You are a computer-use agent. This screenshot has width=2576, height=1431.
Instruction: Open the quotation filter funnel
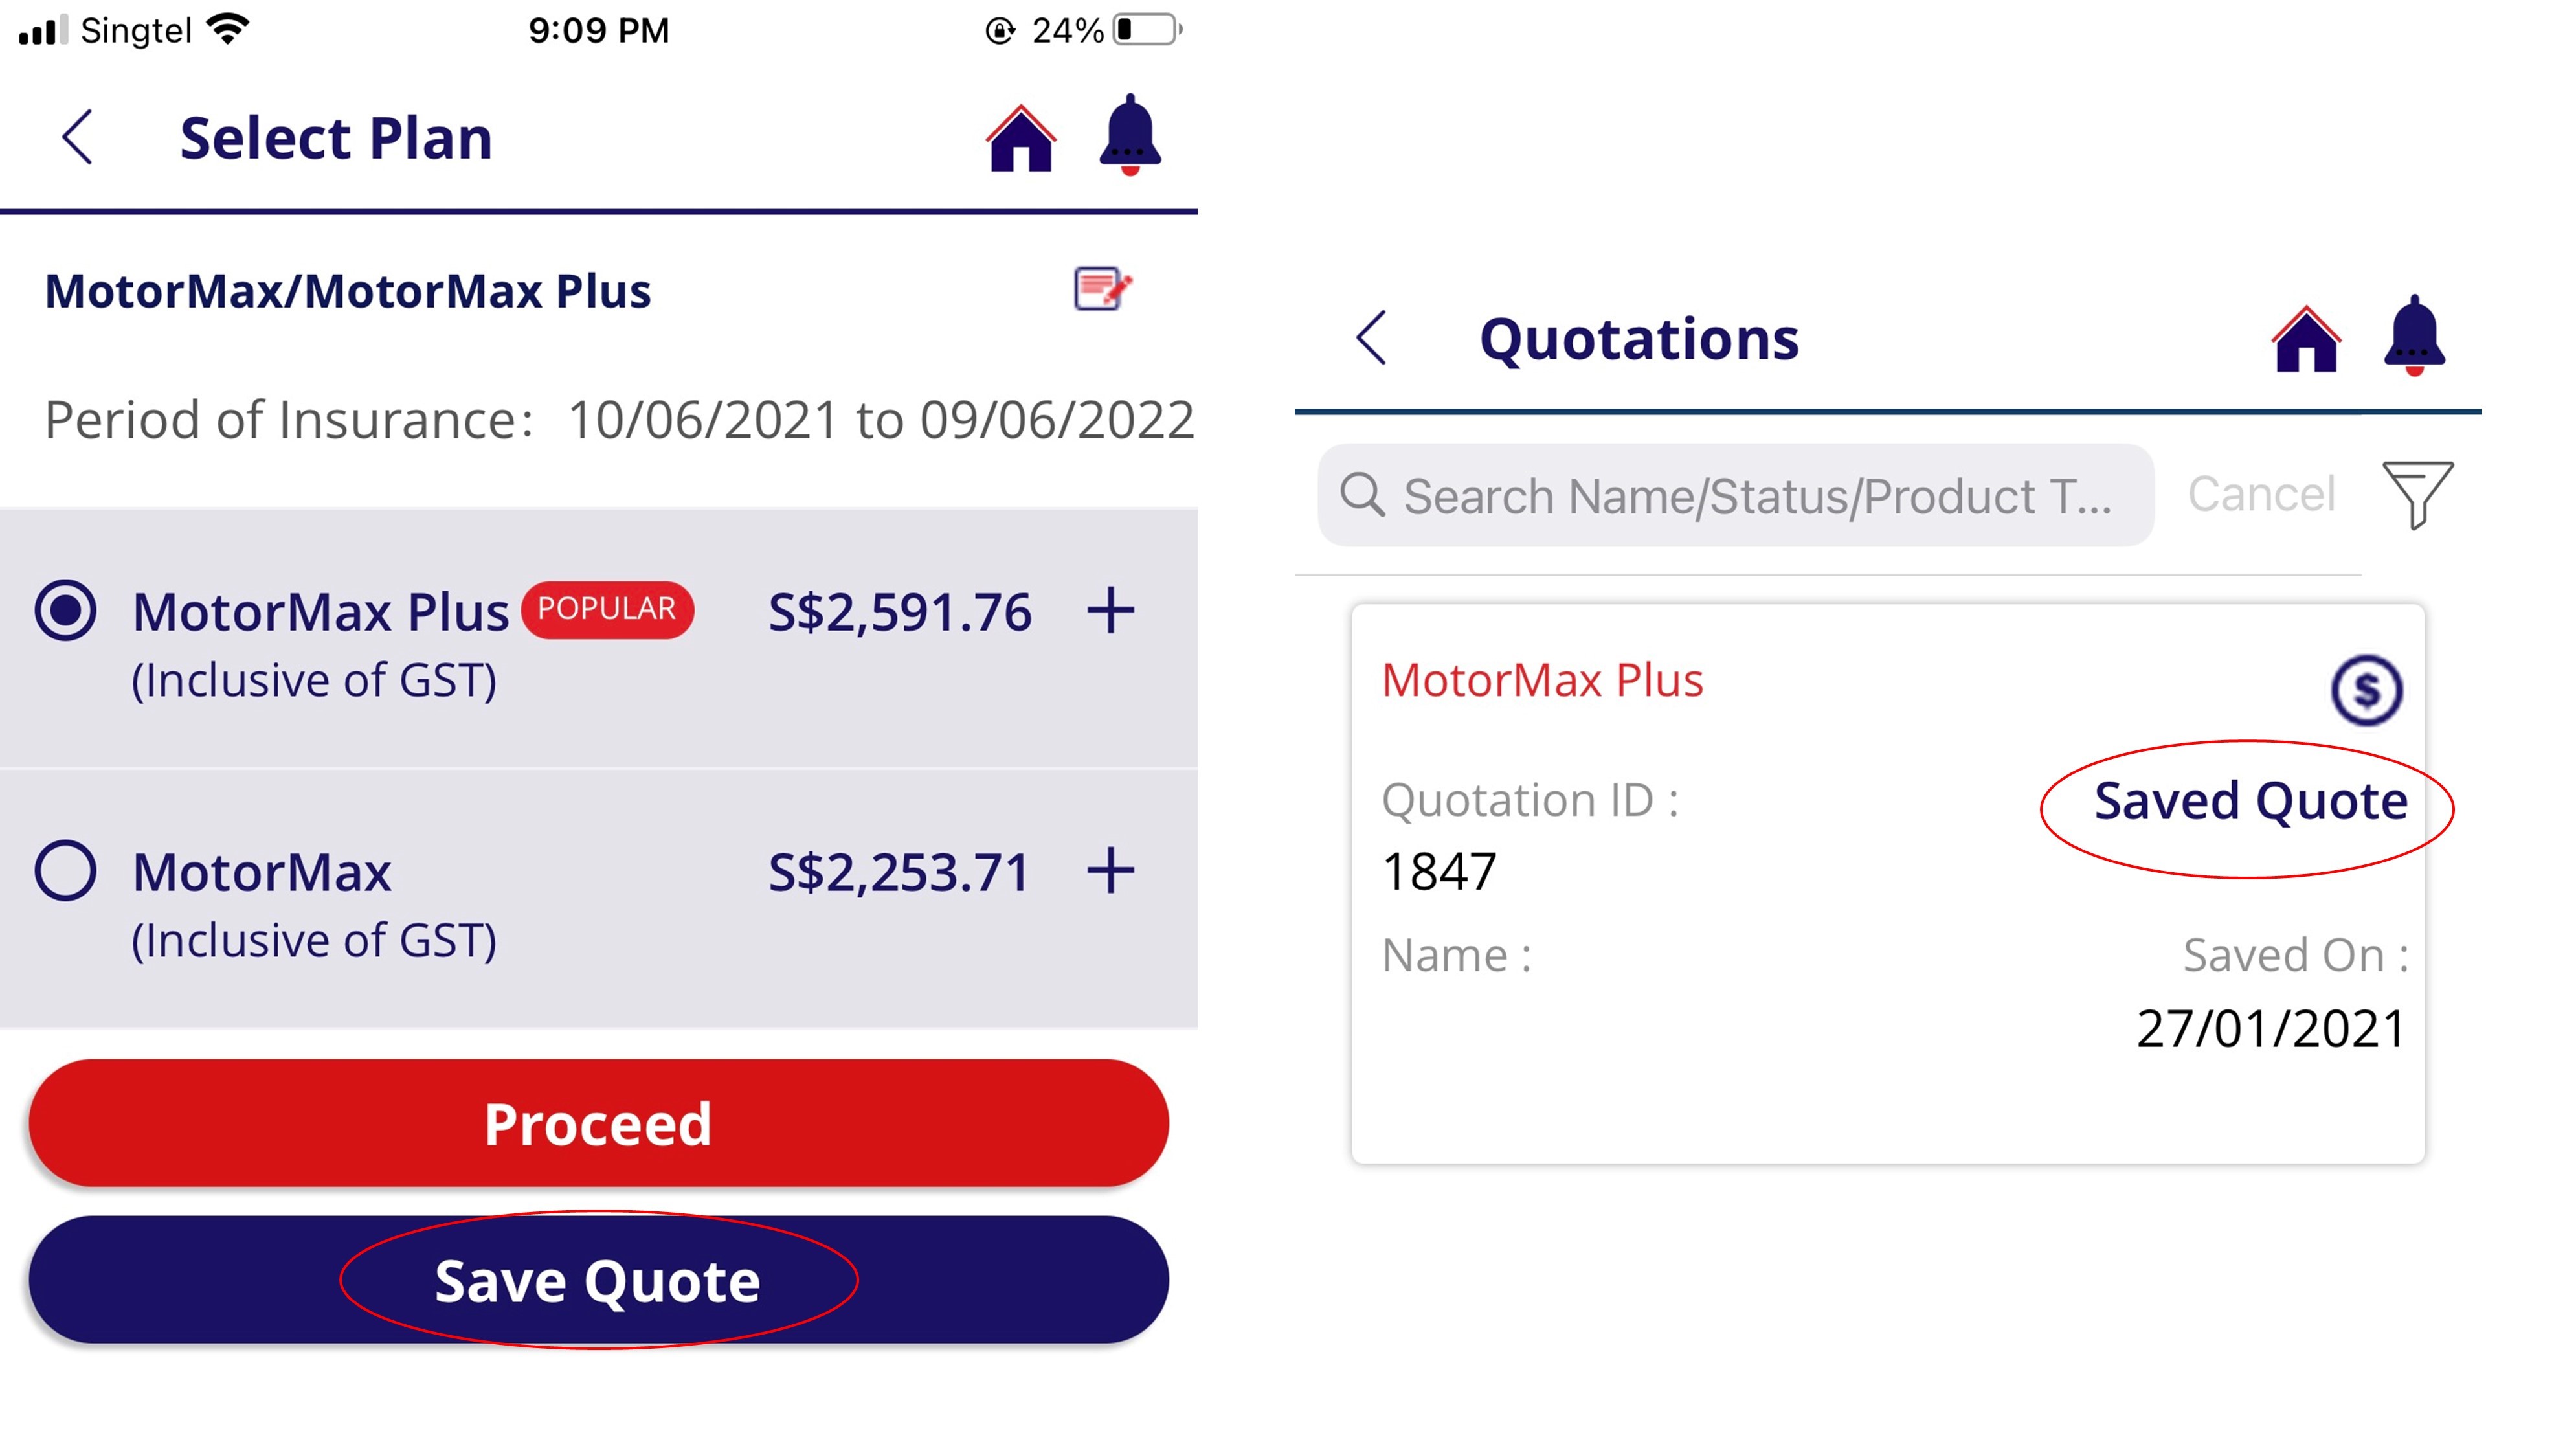click(2417, 494)
